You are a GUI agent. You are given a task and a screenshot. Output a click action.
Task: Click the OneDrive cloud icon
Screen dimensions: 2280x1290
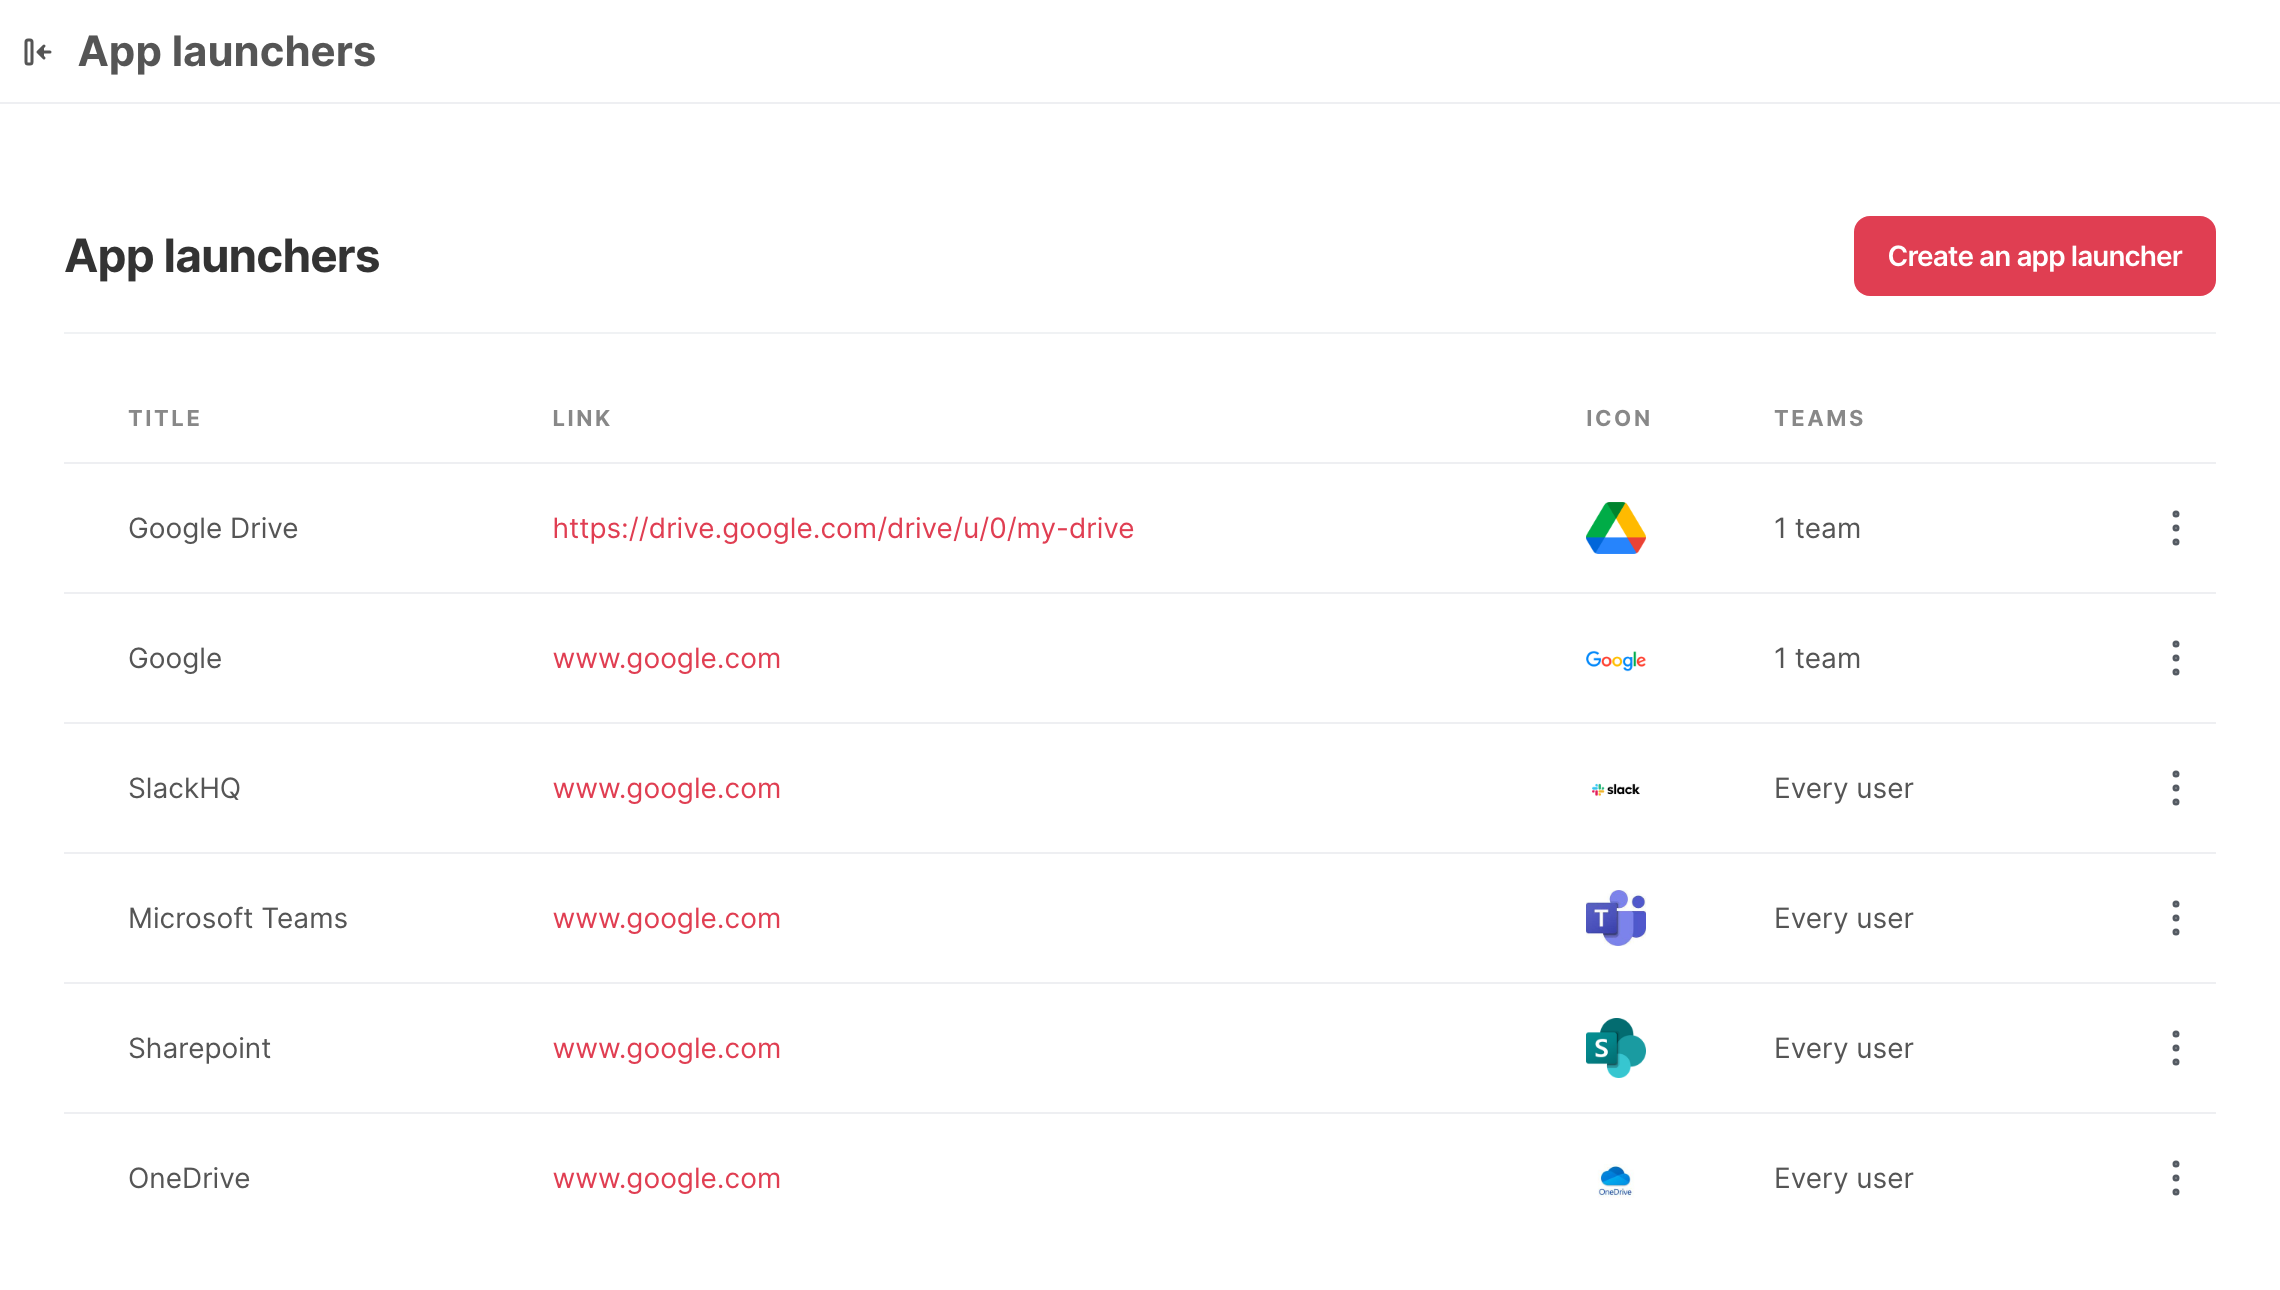click(x=1615, y=1179)
